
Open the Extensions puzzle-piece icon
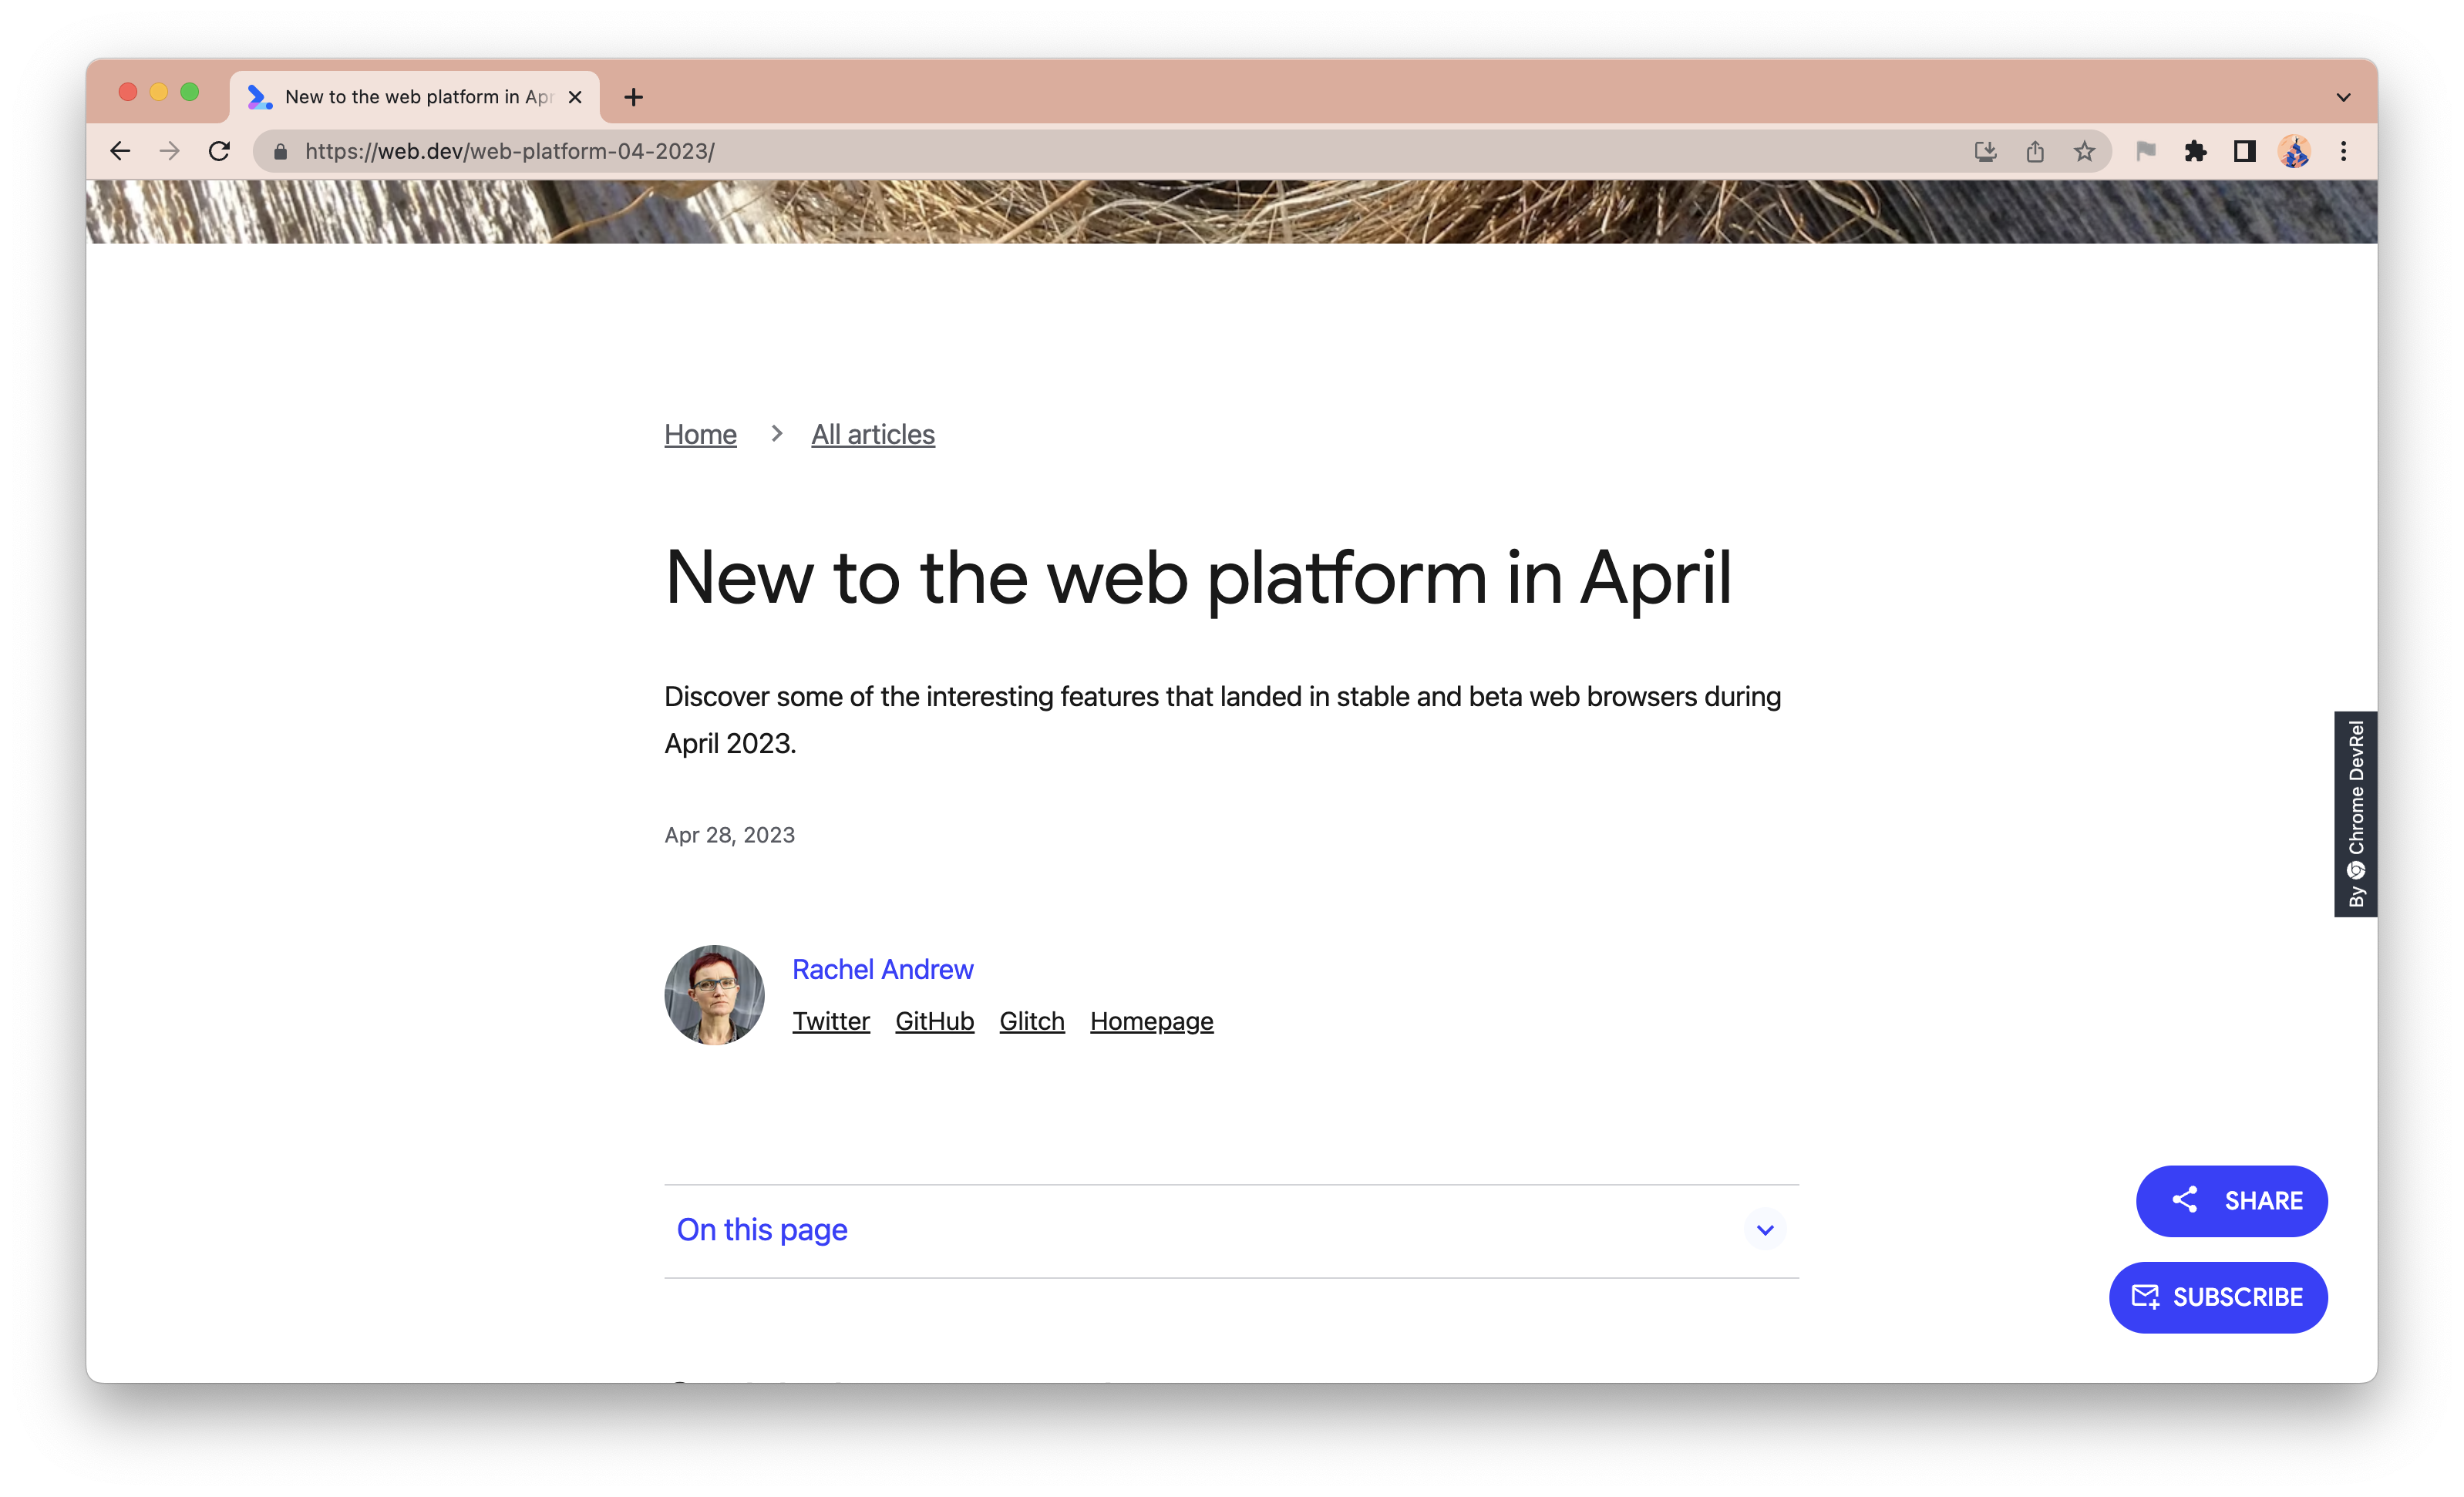[2196, 151]
